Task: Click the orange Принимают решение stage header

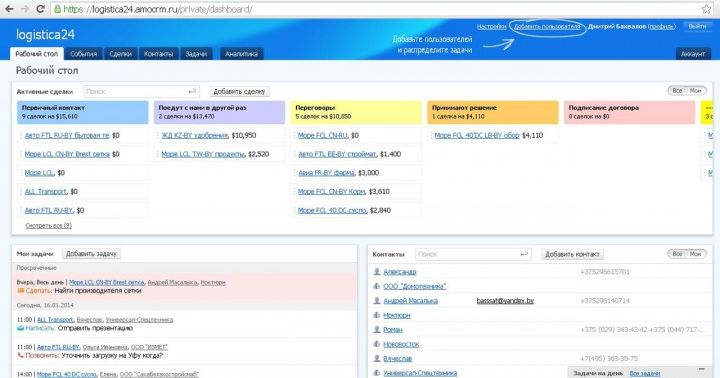Action: pos(493,112)
